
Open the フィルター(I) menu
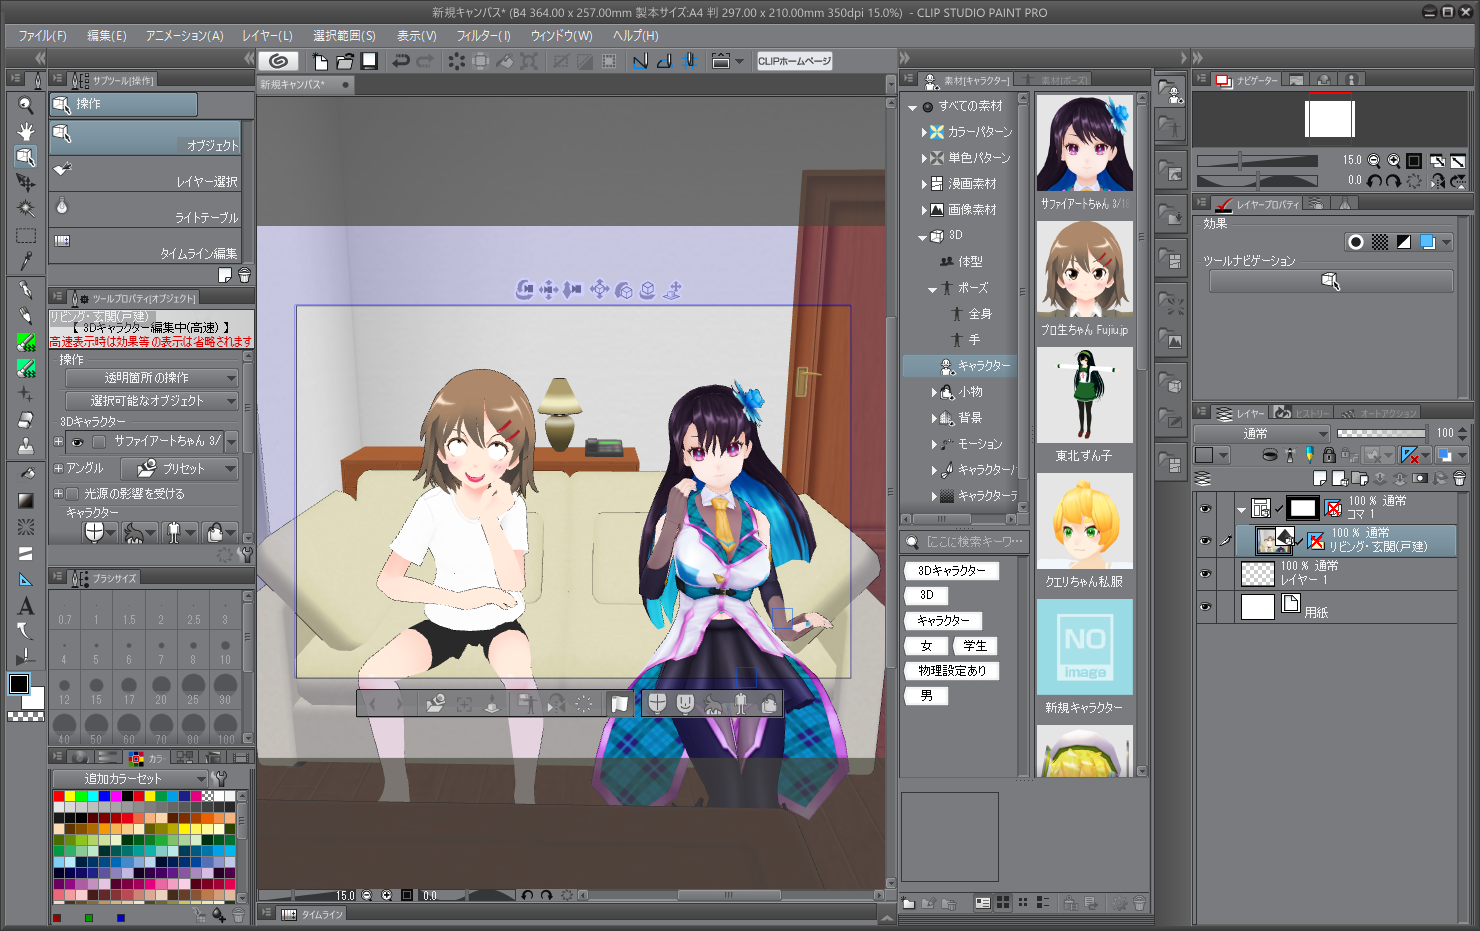point(483,35)
